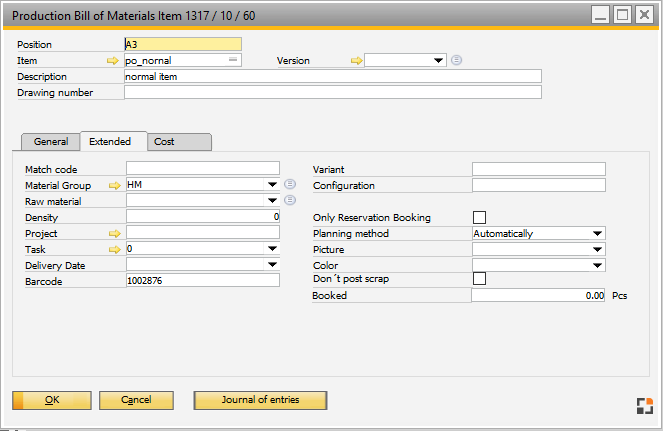Expand the Planning method dropdown

597,234
